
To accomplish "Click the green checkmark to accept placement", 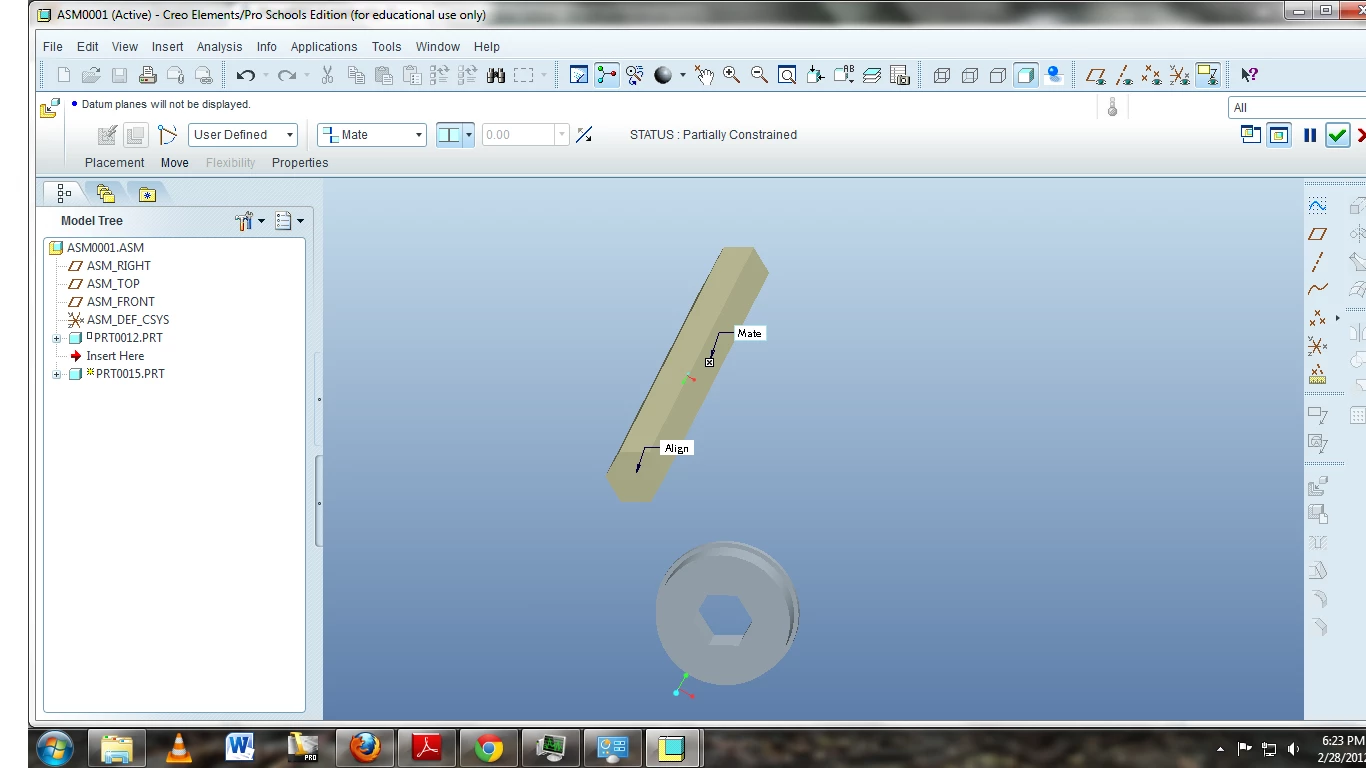I will click(1337, 135).
